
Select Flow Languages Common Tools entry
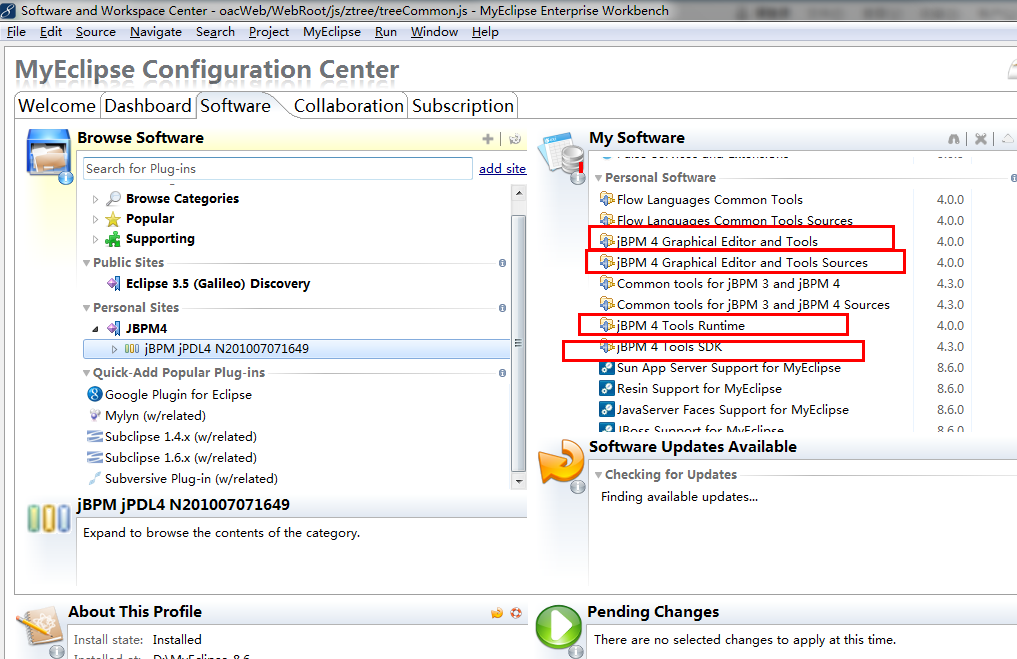[x=710, y=200]
